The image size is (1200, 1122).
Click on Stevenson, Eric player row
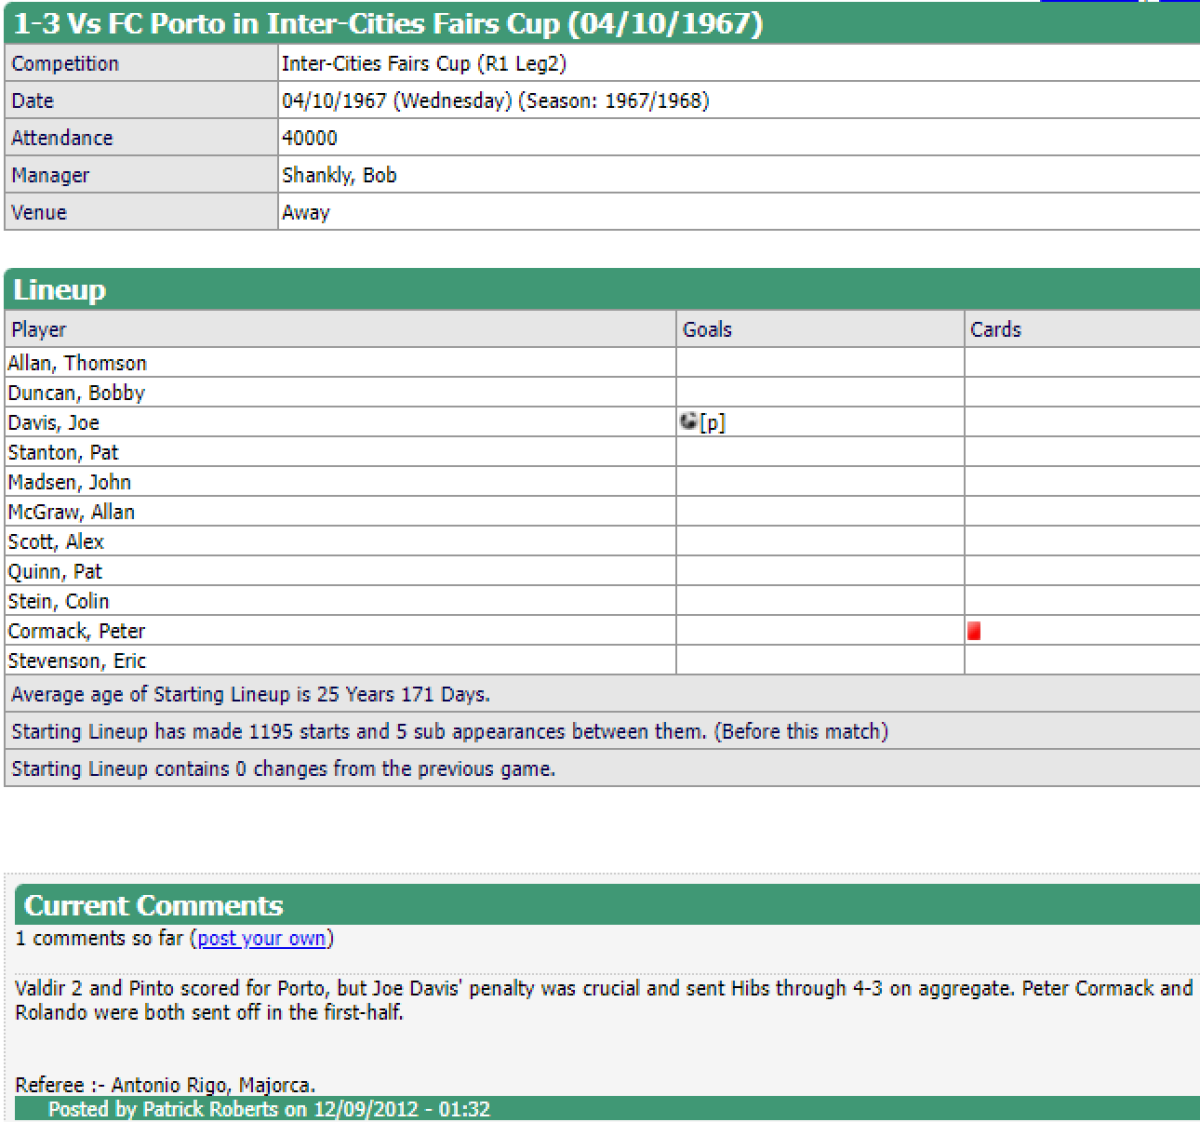click(x=77, y=661)
